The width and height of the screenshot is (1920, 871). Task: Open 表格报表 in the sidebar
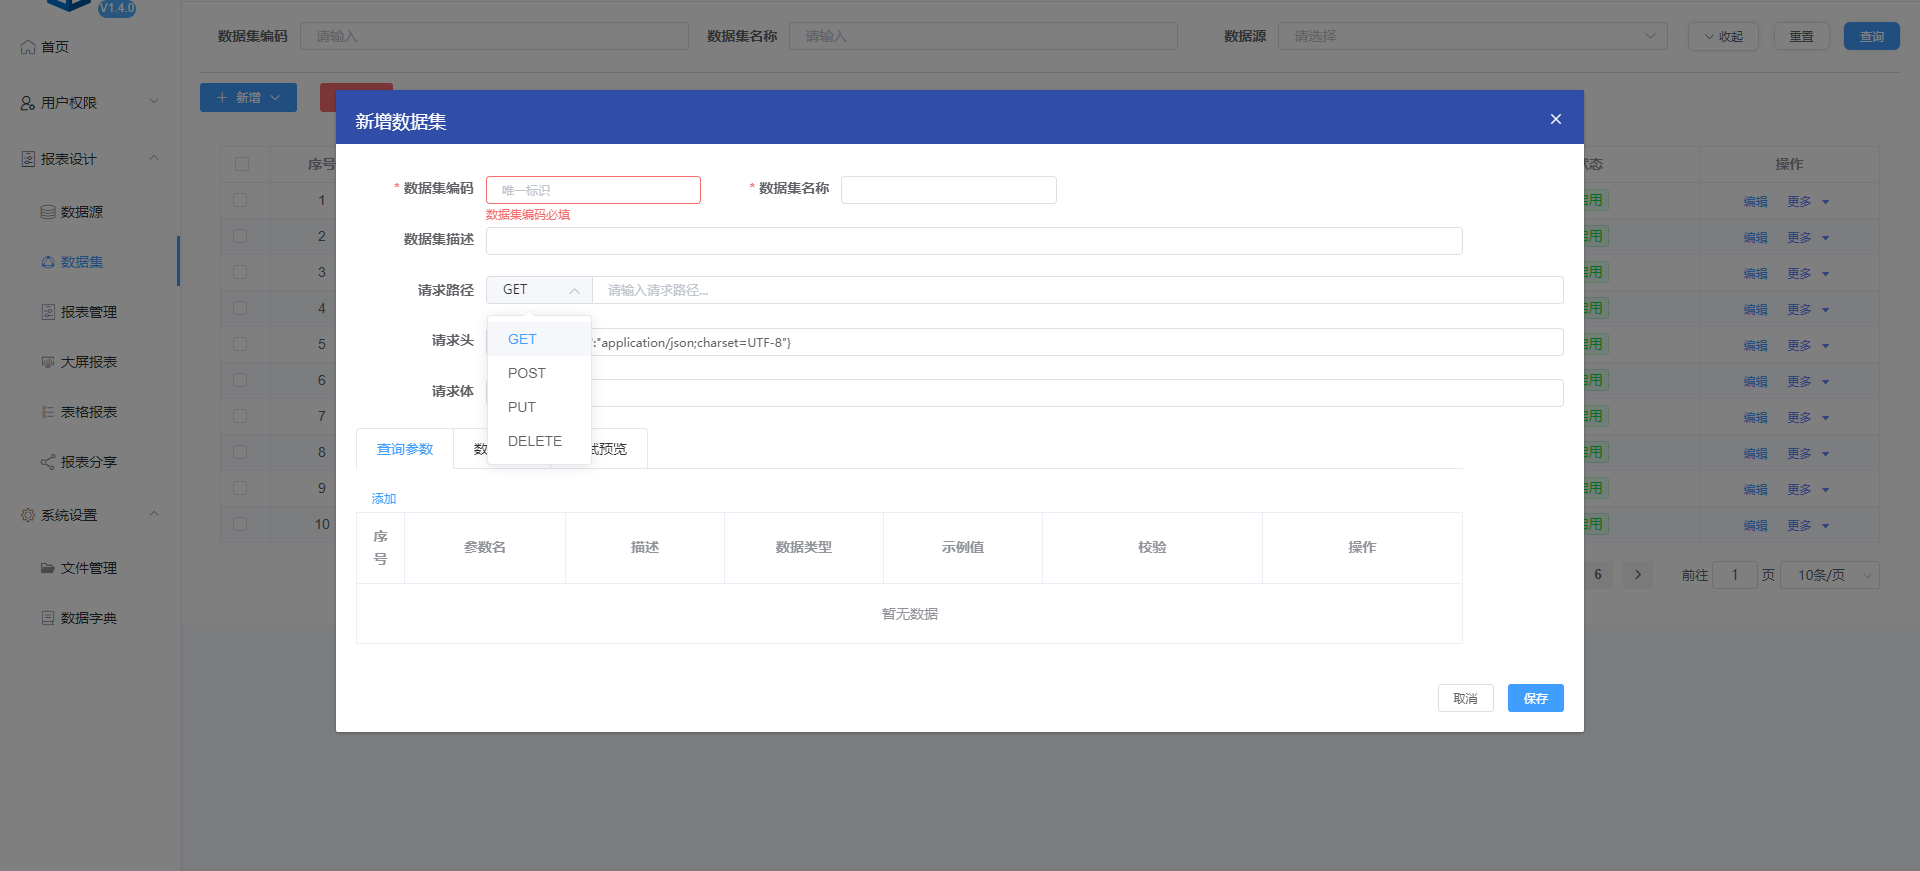point(88,412)
